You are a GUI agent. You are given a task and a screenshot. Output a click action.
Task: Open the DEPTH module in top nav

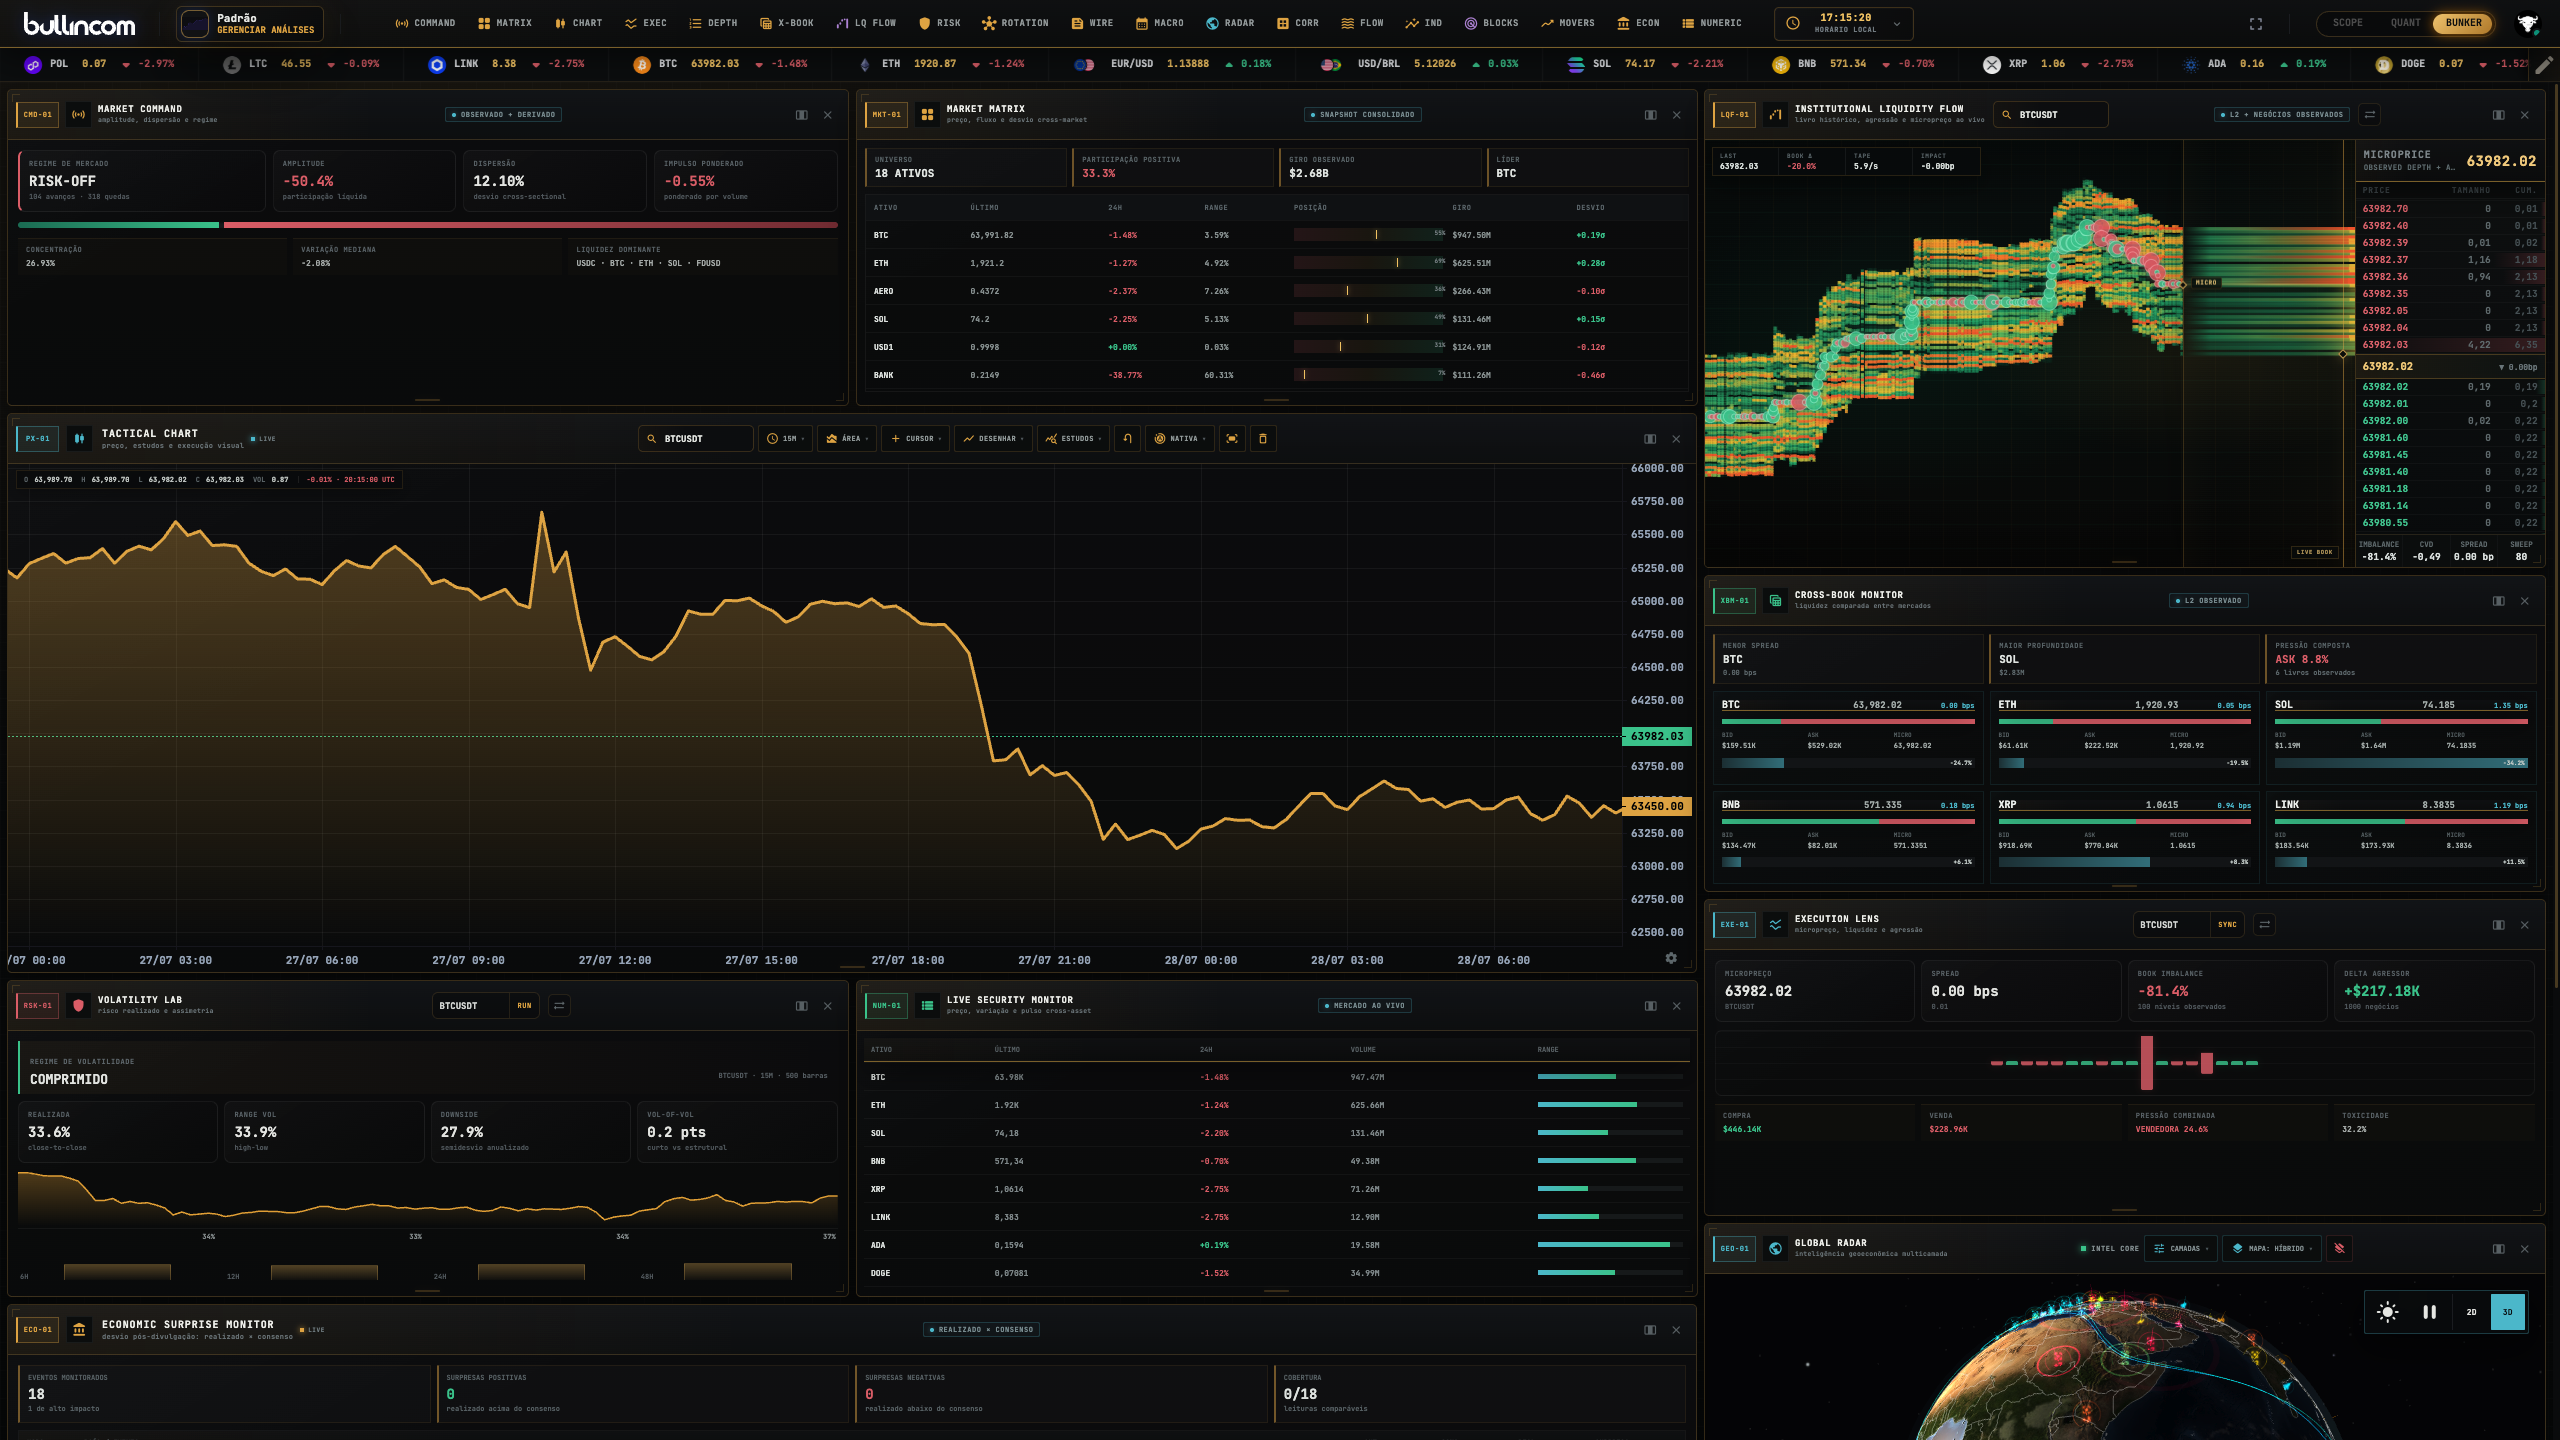(713, 23)
